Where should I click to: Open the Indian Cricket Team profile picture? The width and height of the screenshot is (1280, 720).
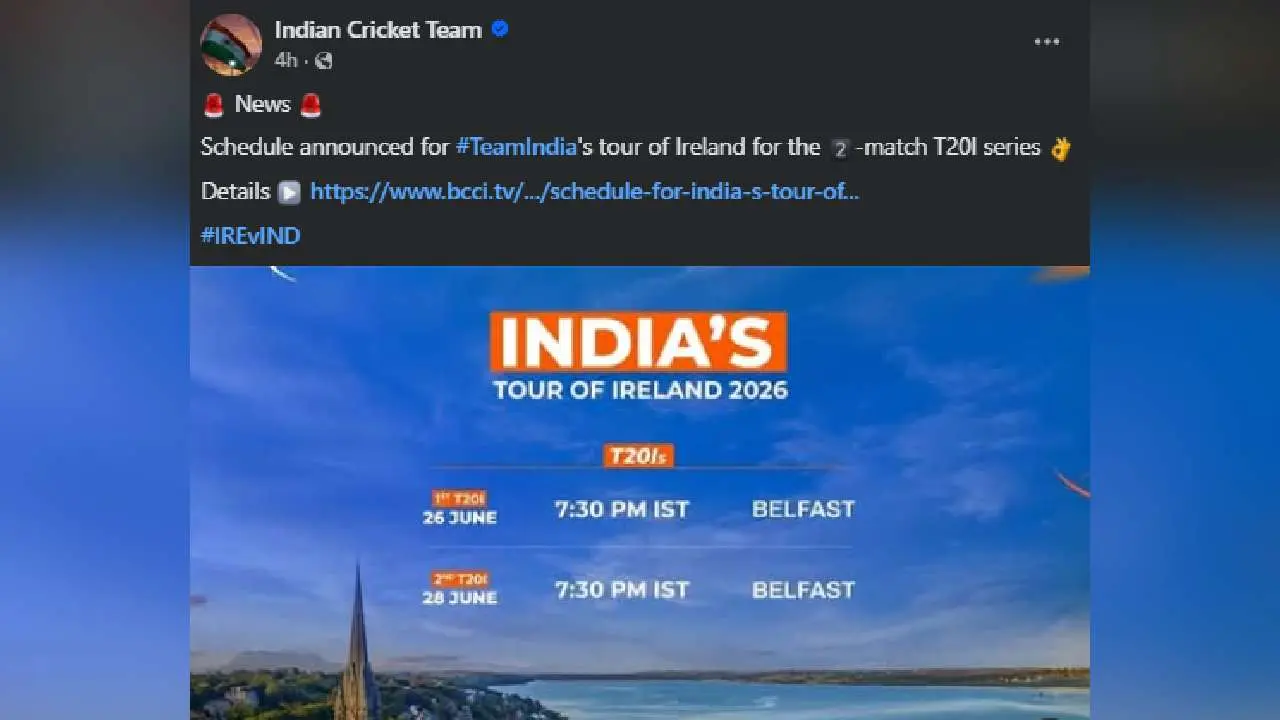(x=231, y=45)
